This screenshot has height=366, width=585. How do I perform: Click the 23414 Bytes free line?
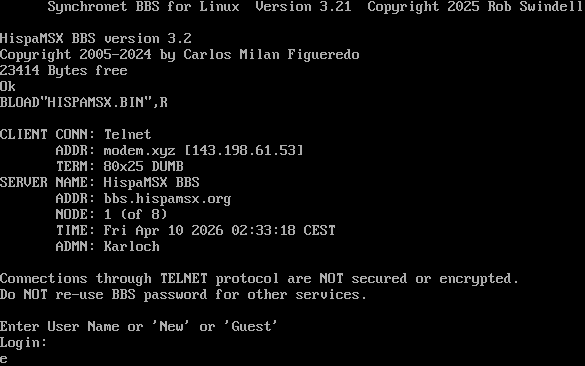[x=64, y=71]
